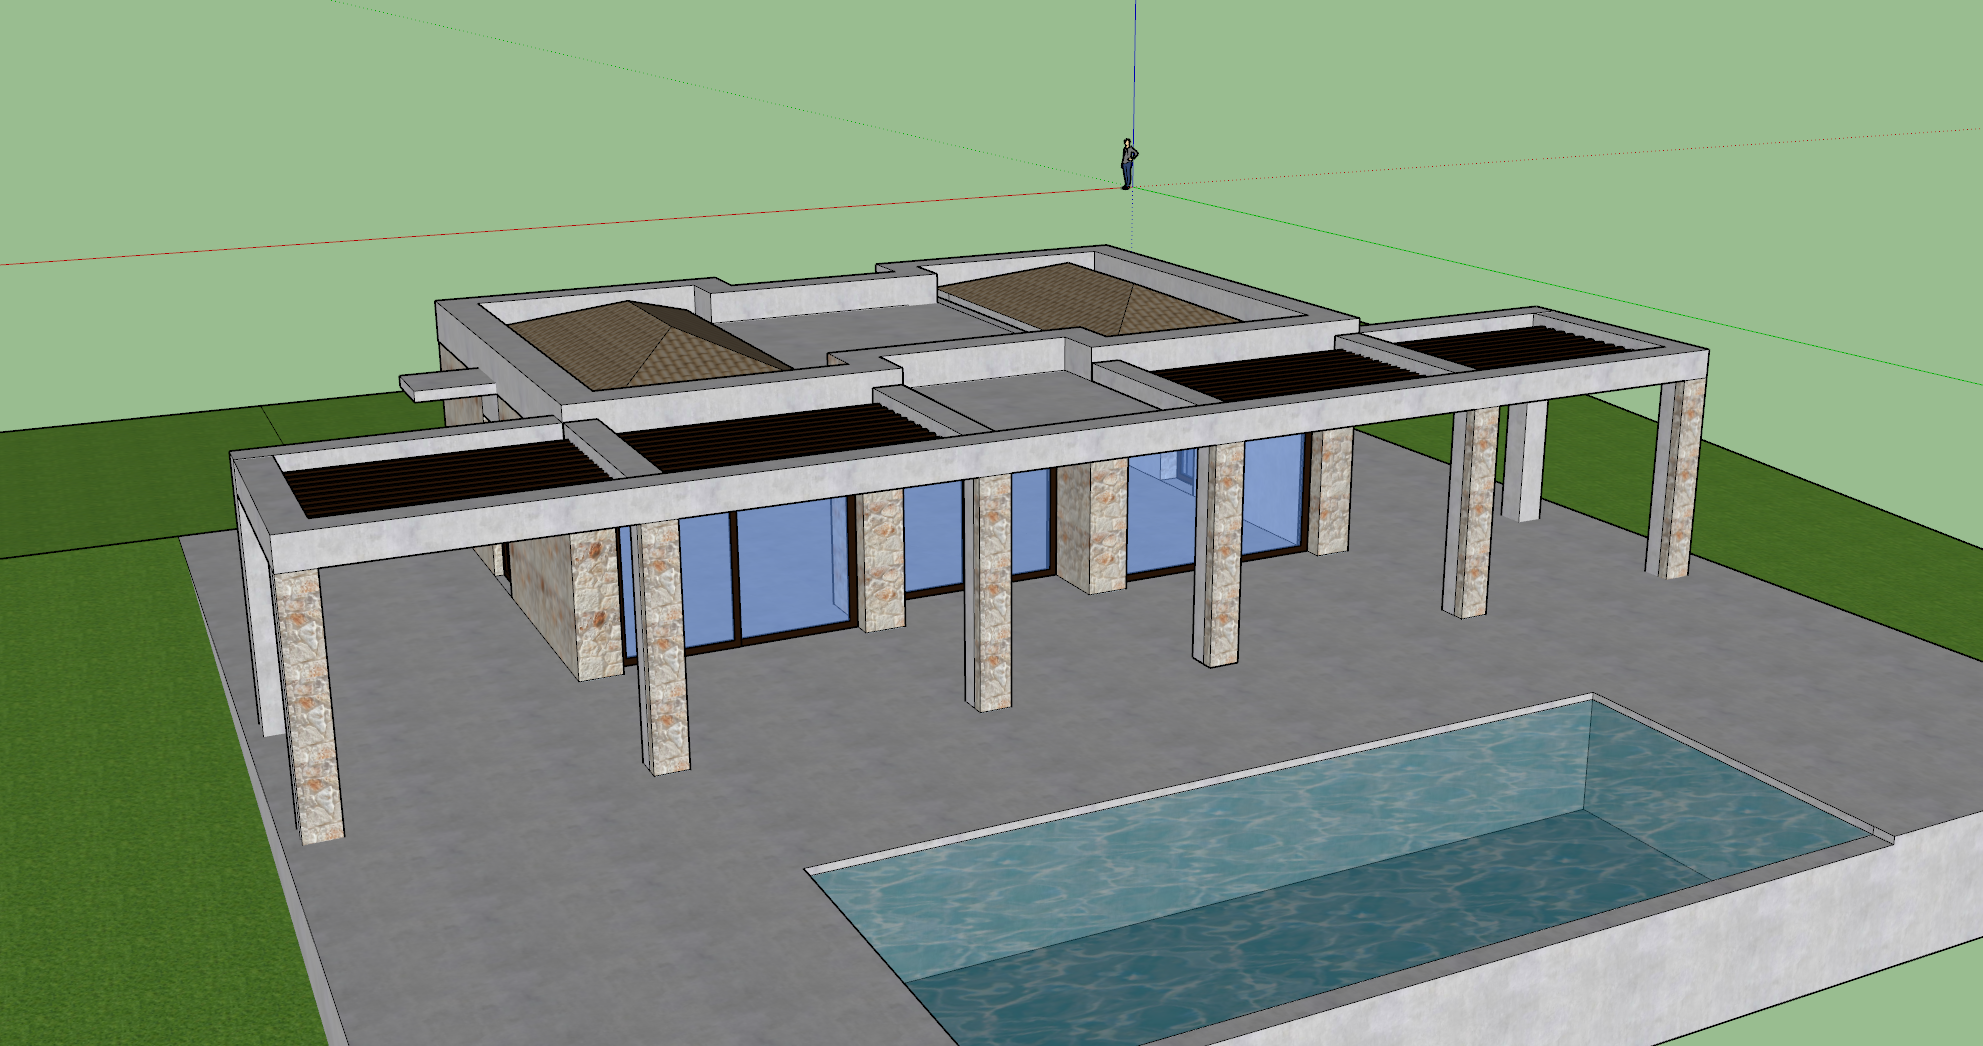Click the dark green lawn on the left
This screenshot has height=1046, width=1983.
point(100,700)
